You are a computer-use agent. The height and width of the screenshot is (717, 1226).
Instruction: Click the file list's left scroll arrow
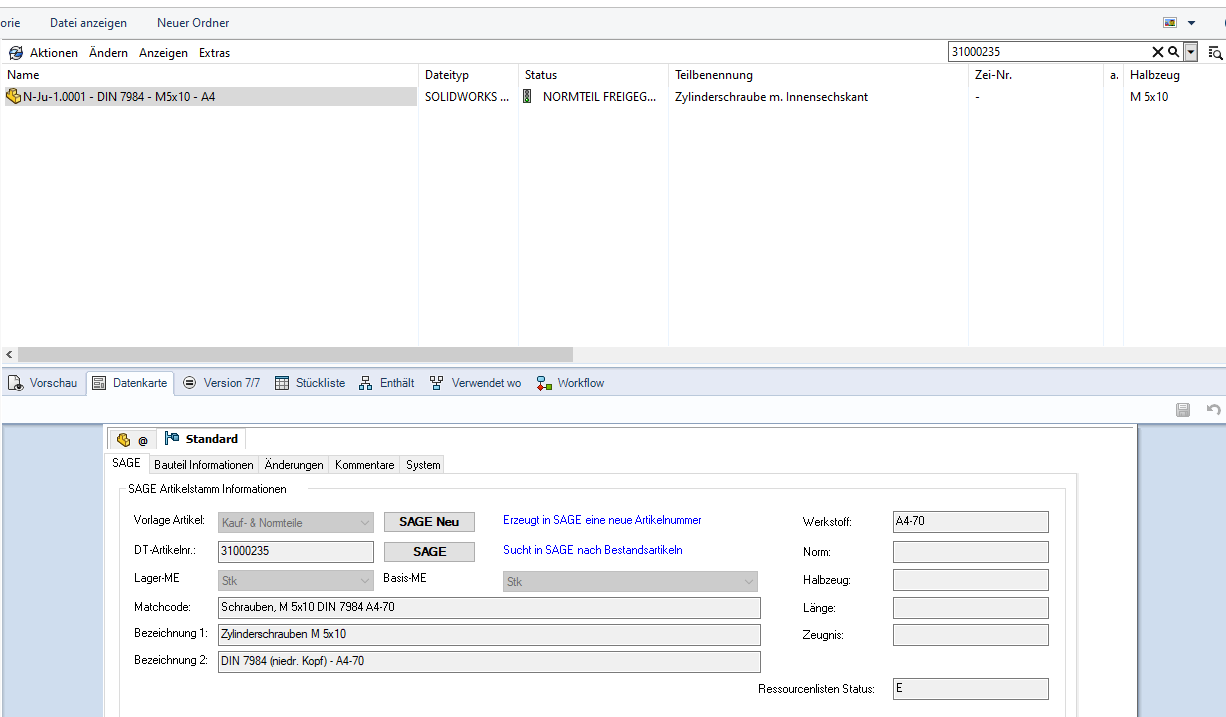[x=9, y=355]
